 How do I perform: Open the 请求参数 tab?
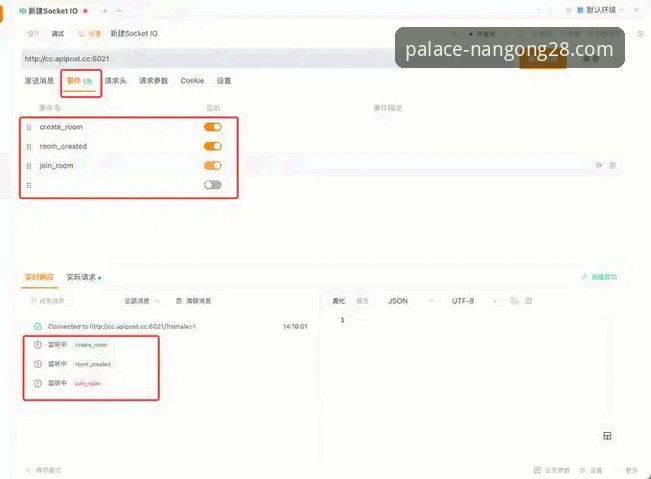coord(153,81)
